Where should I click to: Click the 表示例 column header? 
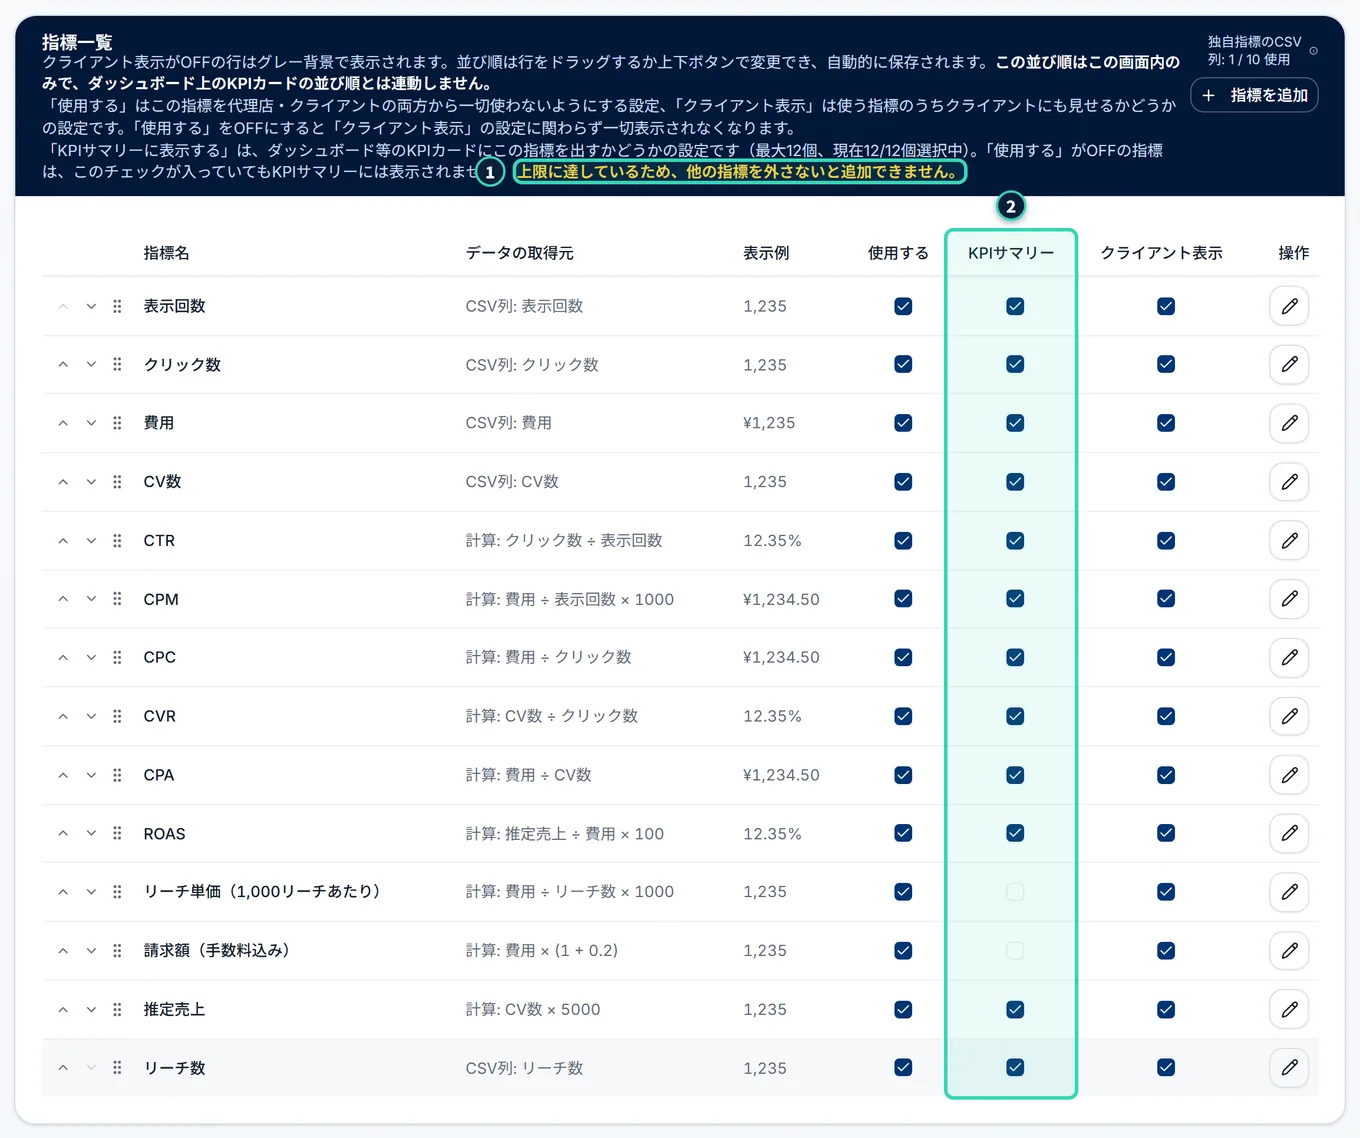point(766,253)
